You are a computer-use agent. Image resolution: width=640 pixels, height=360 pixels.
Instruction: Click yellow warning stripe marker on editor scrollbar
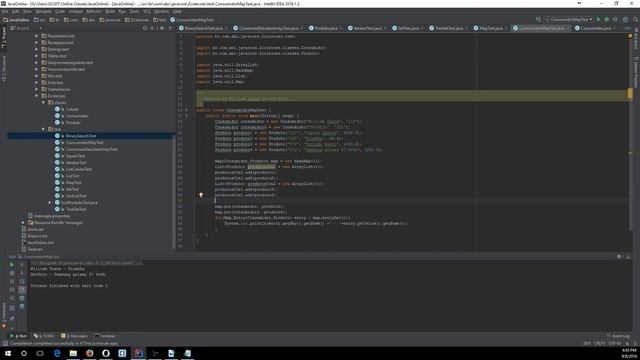pos(630,94)
